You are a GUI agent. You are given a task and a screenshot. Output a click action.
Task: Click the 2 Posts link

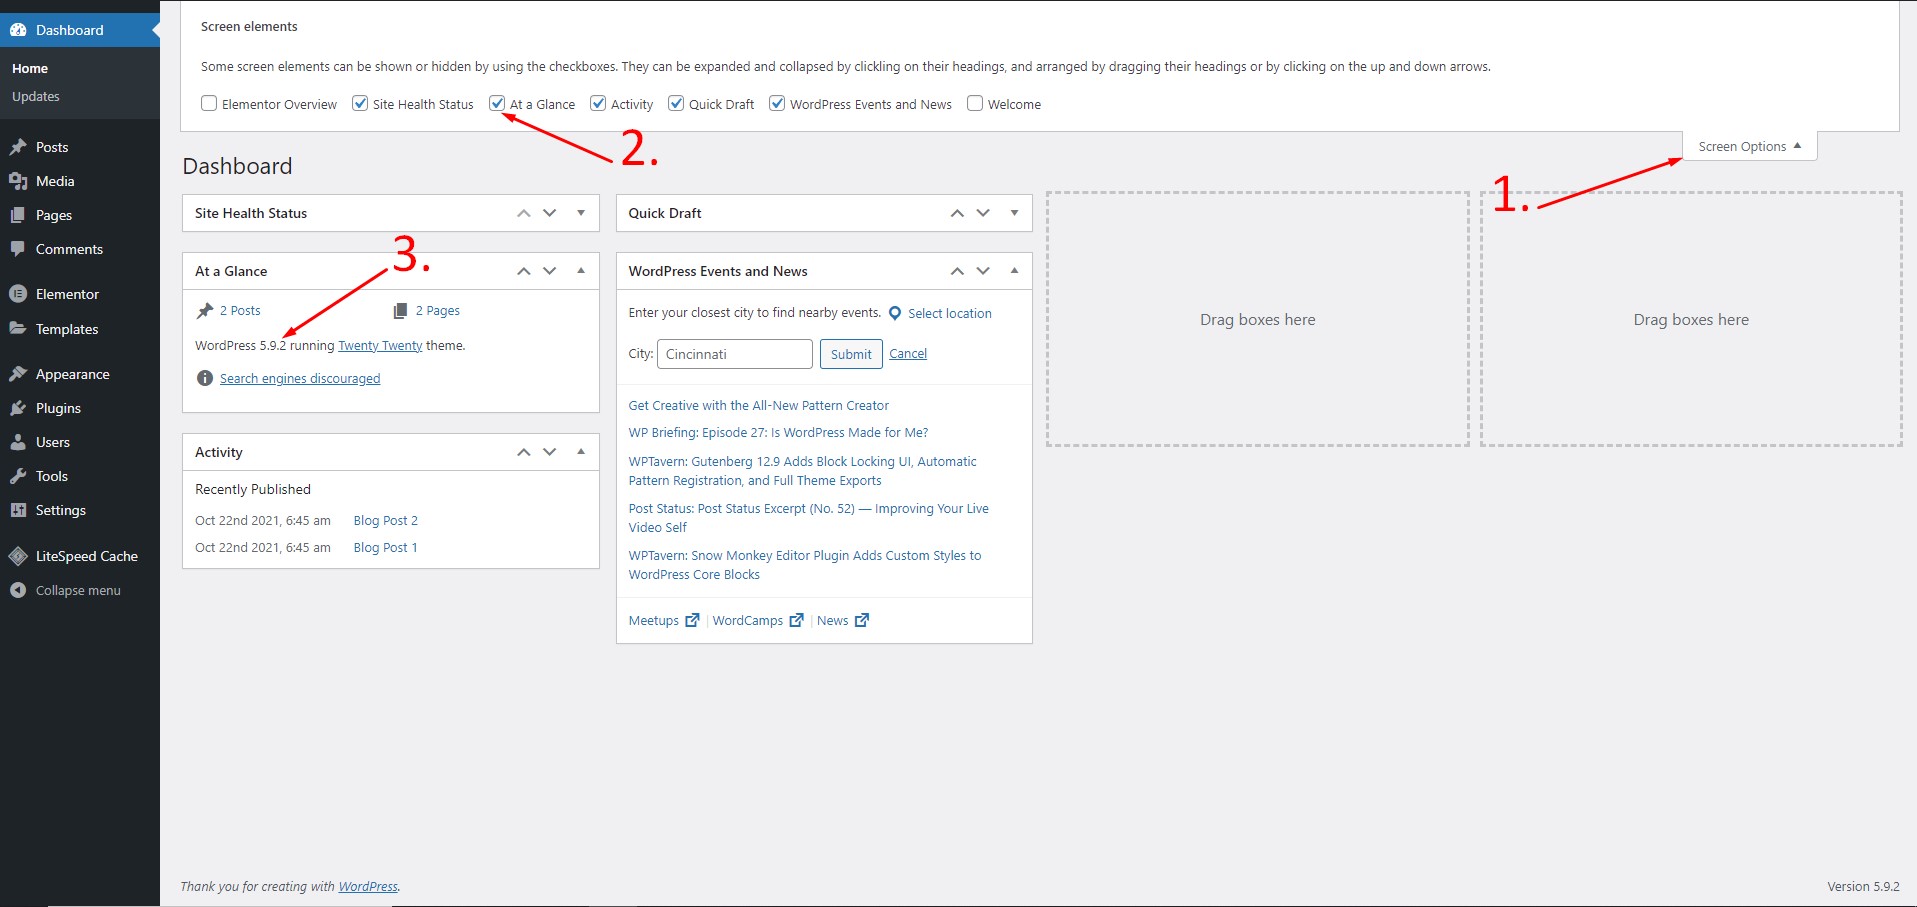pos(240,311)
